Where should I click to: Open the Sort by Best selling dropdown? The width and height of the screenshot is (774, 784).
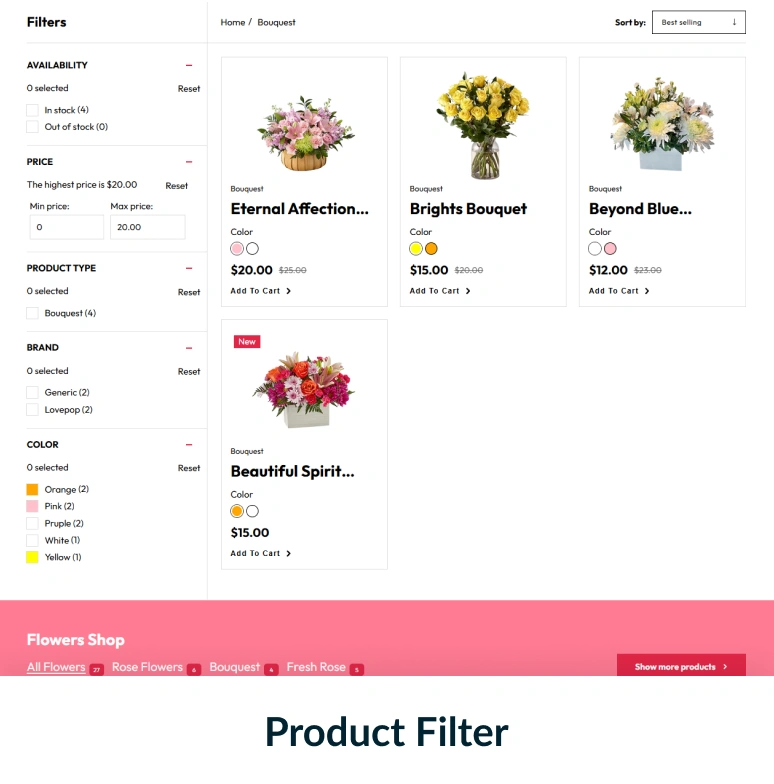tap(698, 22)
